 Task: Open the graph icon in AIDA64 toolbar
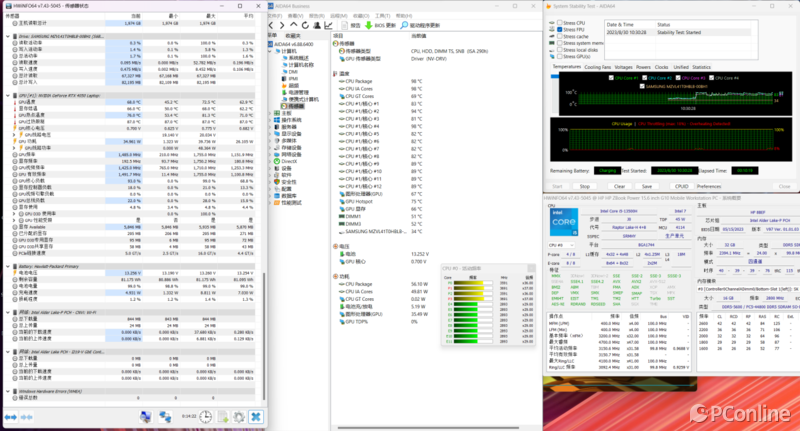coord(329,25)
